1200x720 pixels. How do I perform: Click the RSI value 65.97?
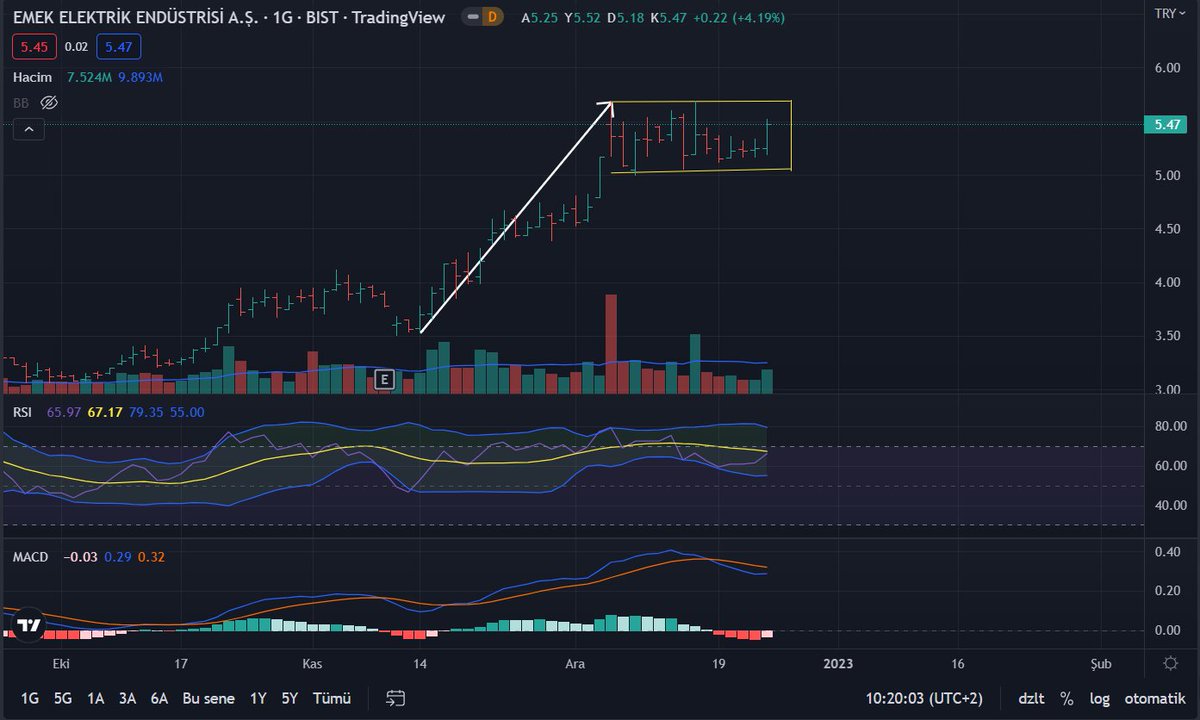(x=64, y=412)
